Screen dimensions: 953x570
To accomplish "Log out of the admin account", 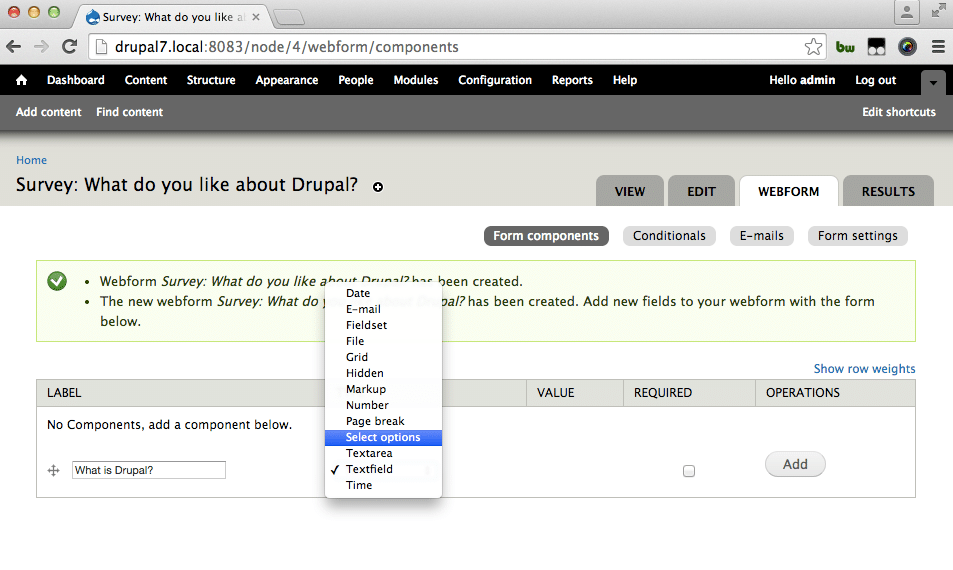I will [x=876, y=80].
